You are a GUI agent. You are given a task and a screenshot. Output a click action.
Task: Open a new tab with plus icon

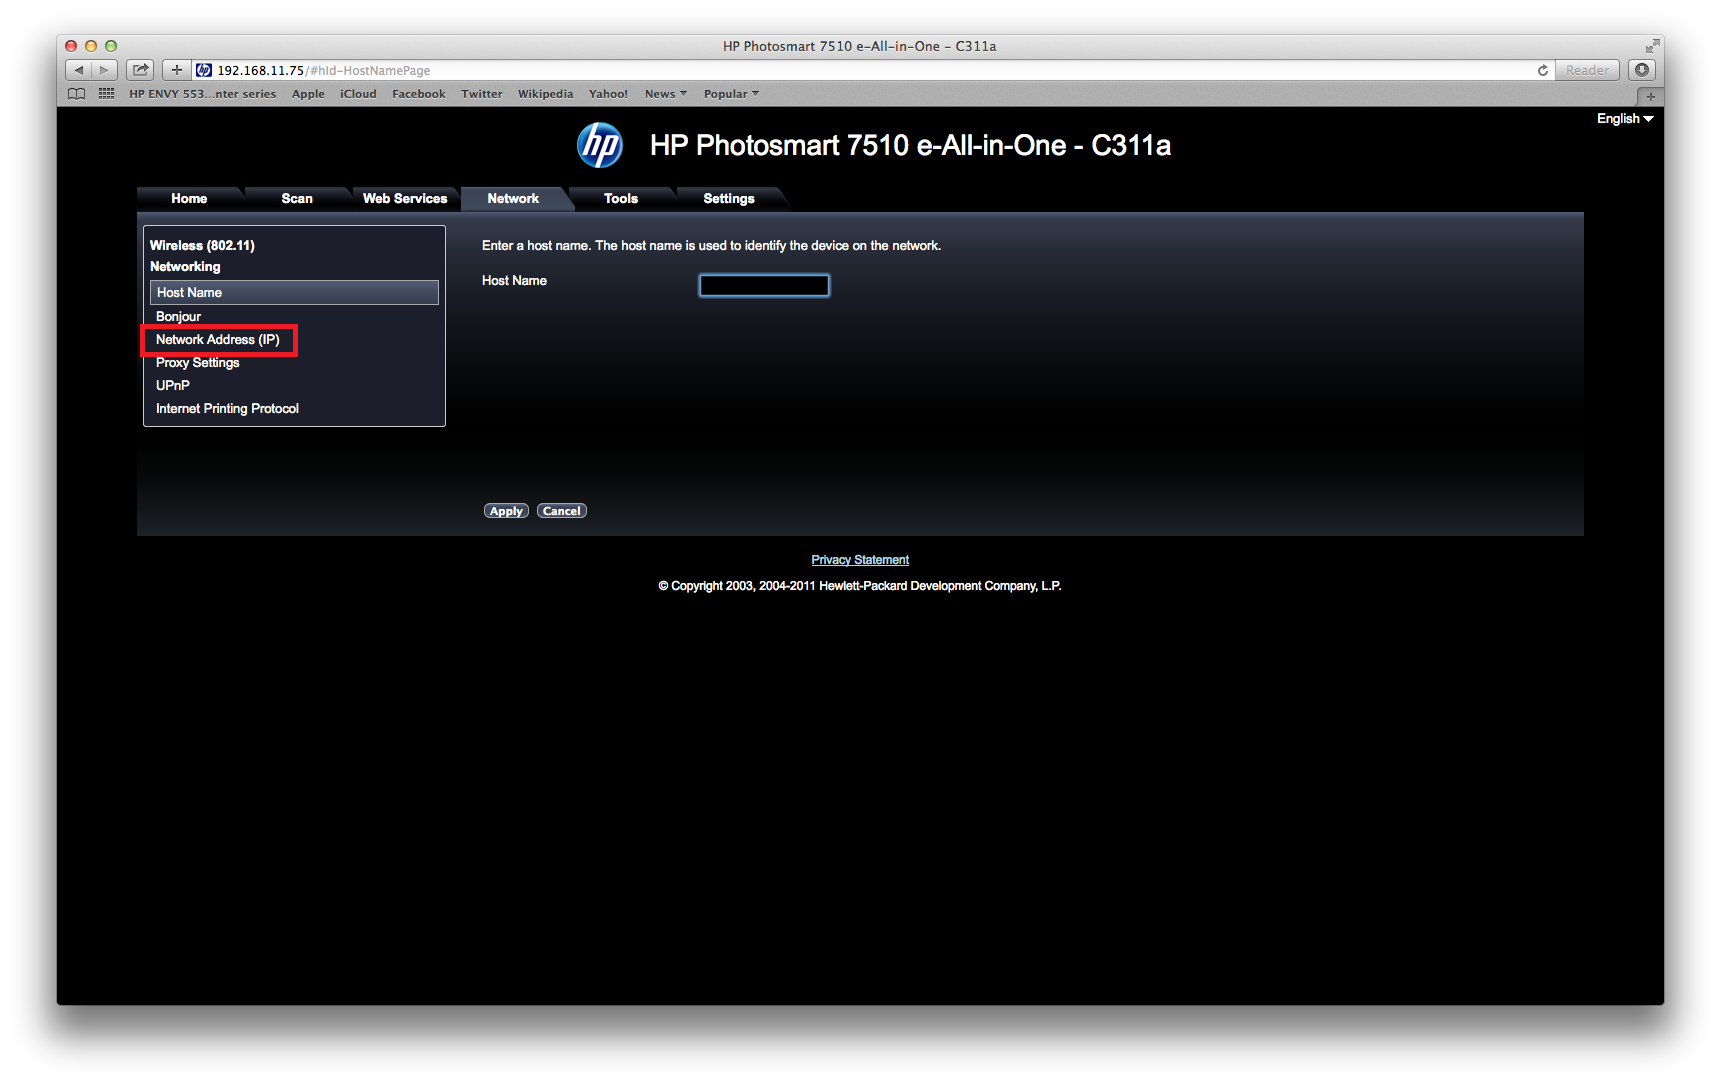point(1650,96)
